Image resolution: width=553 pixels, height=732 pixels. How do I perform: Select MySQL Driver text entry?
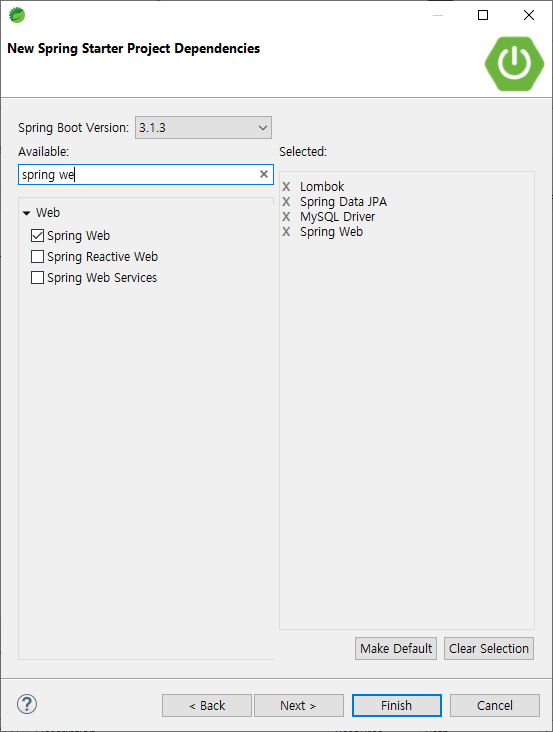337,217
